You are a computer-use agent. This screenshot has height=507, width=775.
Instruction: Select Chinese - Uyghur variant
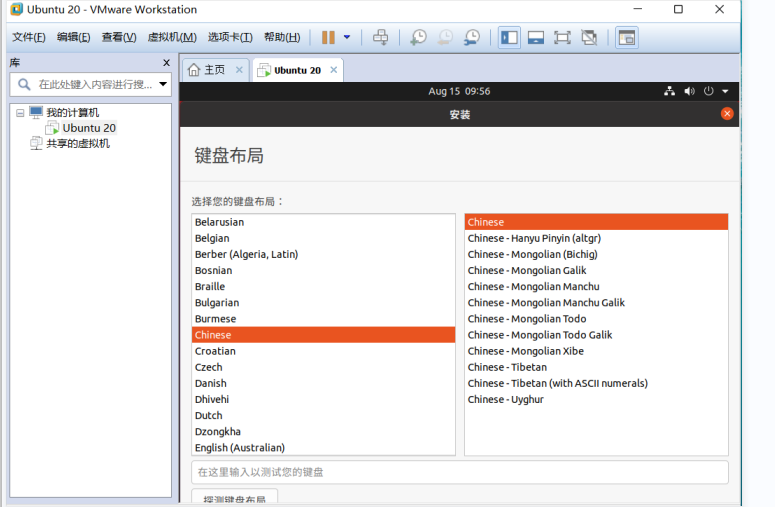click(596, 399)
